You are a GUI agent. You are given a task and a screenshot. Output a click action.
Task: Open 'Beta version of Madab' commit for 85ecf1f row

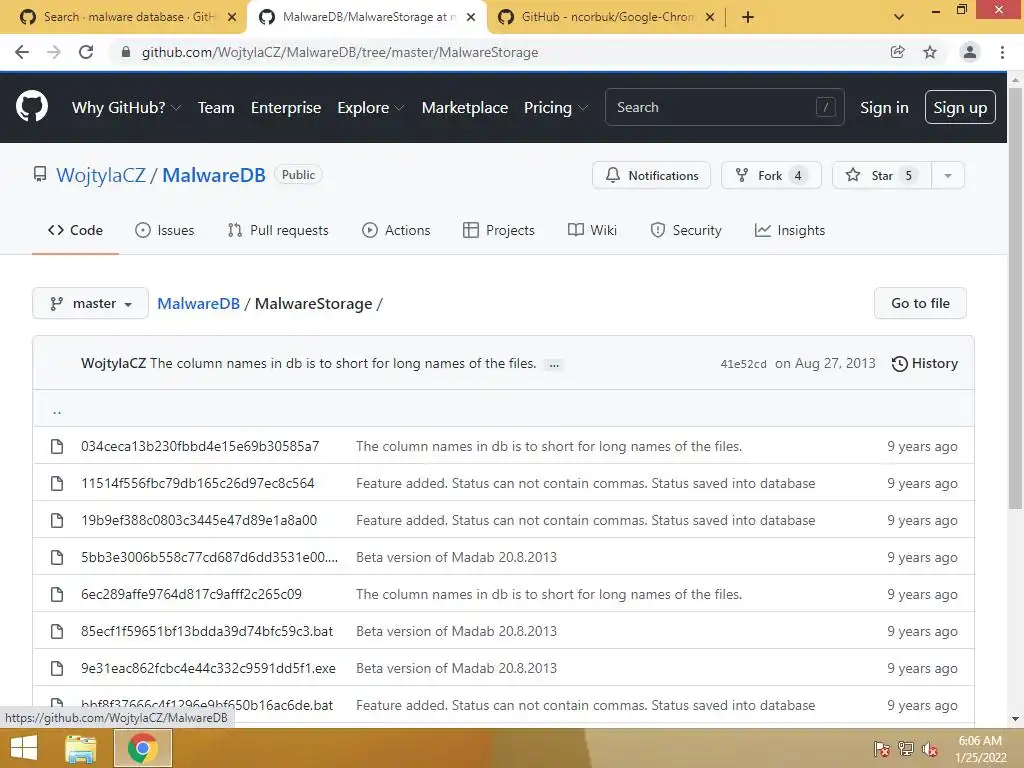pos(456,632)
